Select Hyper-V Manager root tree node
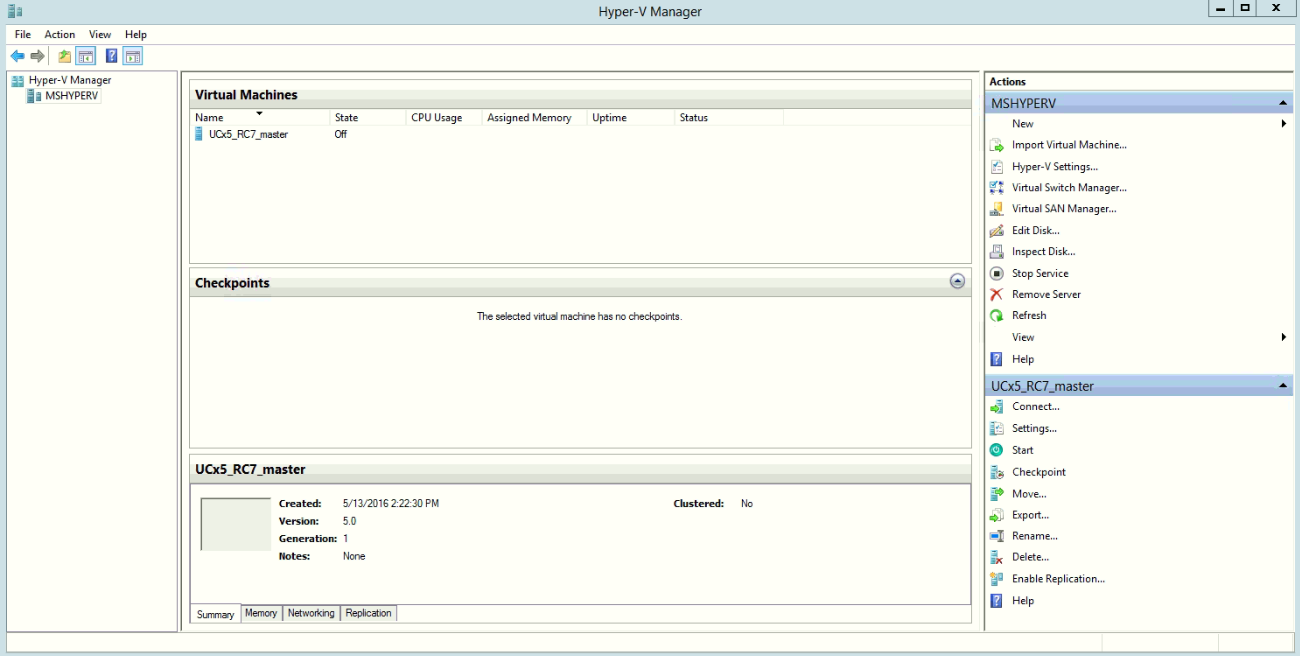Screen dimensions: 1300x656 (x=62, y=80)
